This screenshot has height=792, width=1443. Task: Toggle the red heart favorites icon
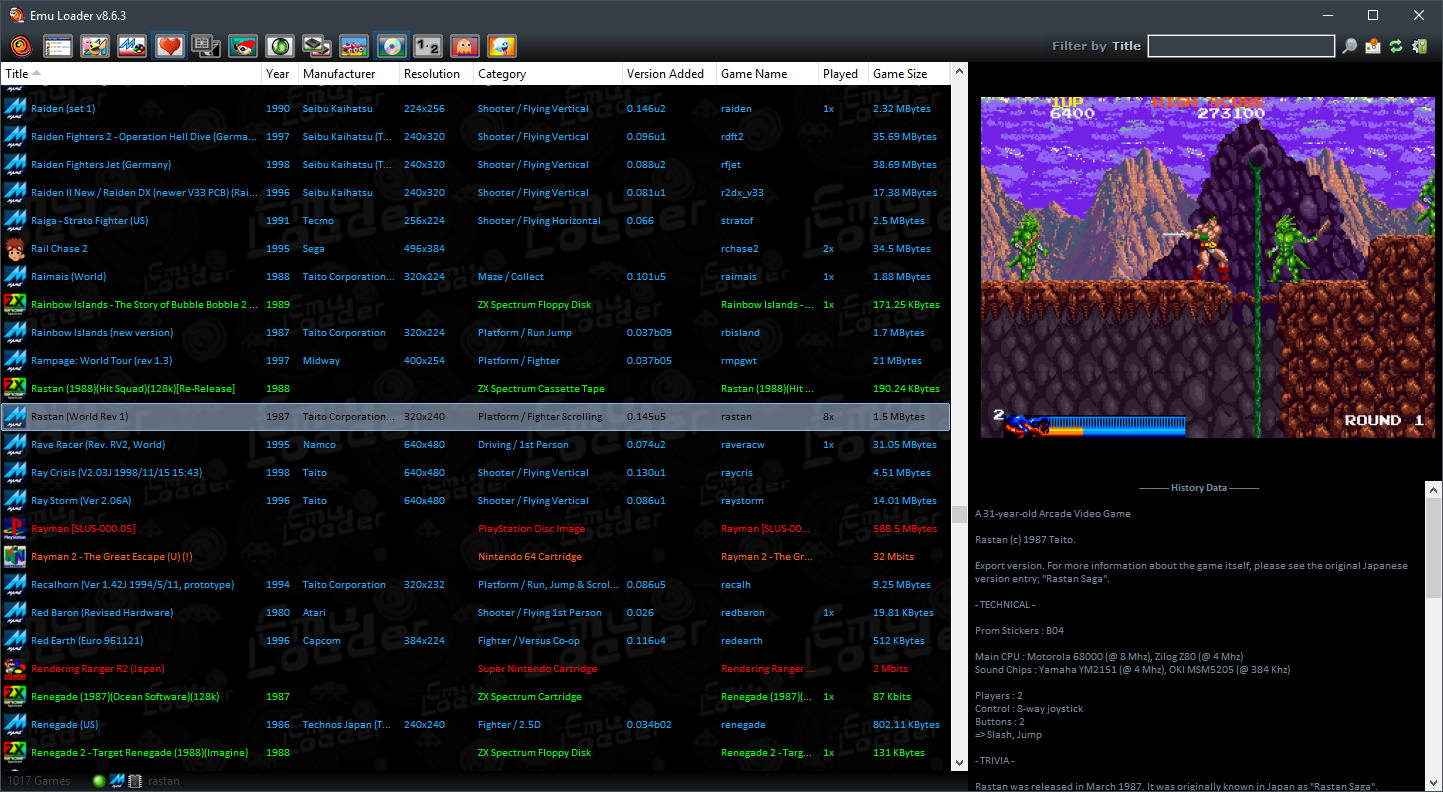click(169, 46)
